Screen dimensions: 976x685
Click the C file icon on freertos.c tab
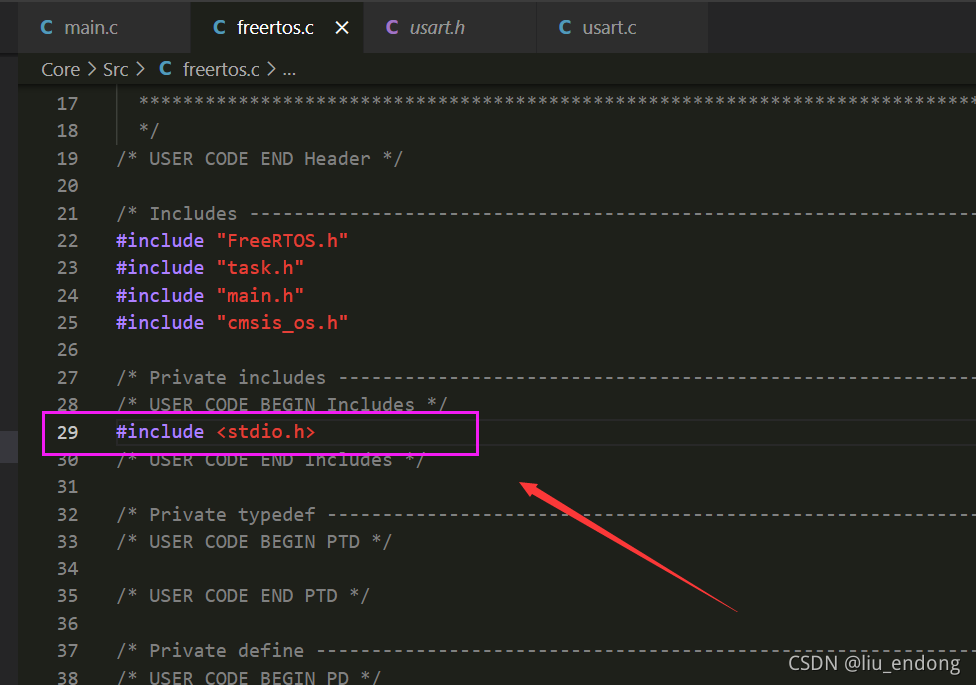219,27
